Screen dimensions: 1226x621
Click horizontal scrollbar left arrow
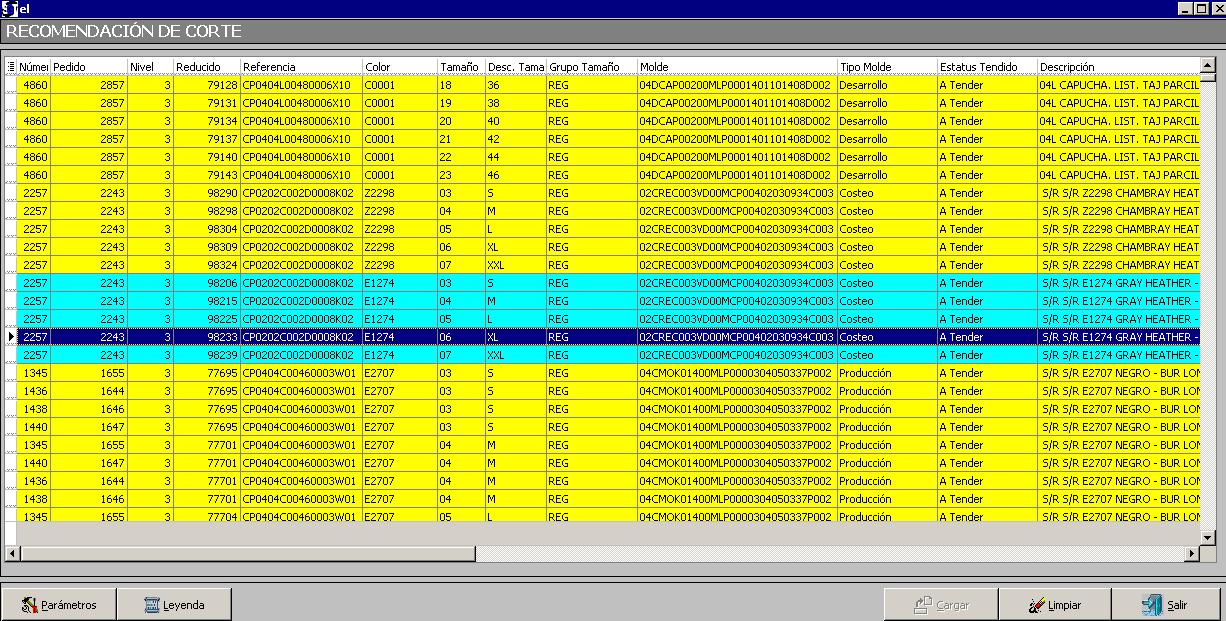(x=12, y=554)
